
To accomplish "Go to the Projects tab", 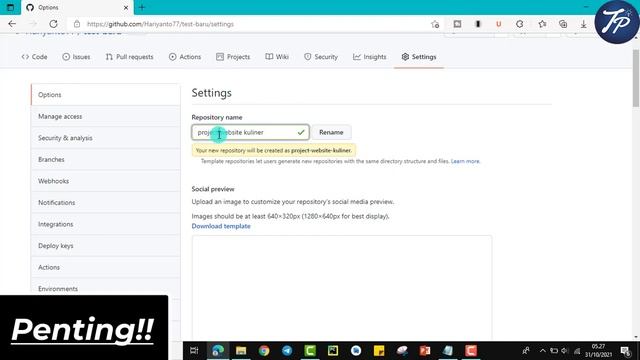I will (x=233, y=57).
